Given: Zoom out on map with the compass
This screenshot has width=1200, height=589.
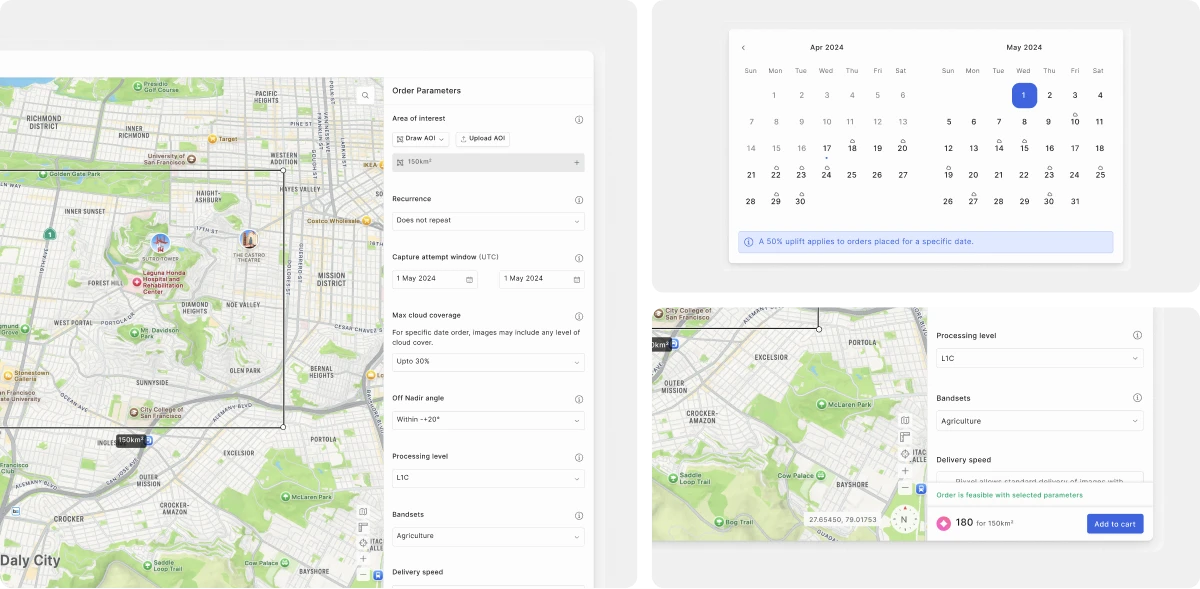Looking at the screenshot, I should (905, 488).
